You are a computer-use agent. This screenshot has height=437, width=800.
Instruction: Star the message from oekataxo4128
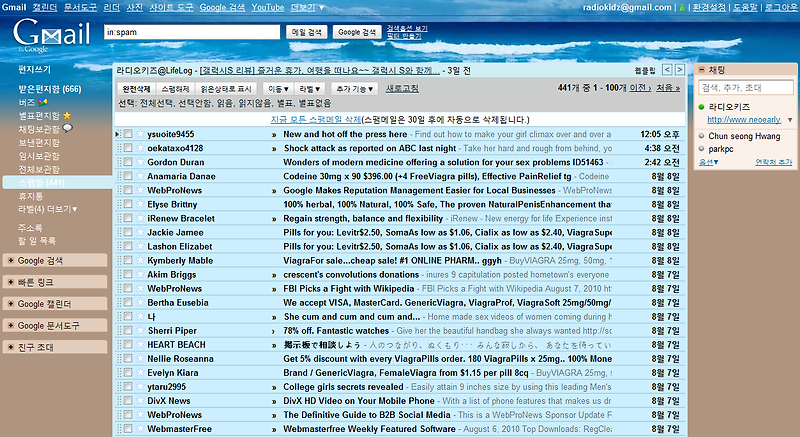pyautogui.click(x=140, y=148)
